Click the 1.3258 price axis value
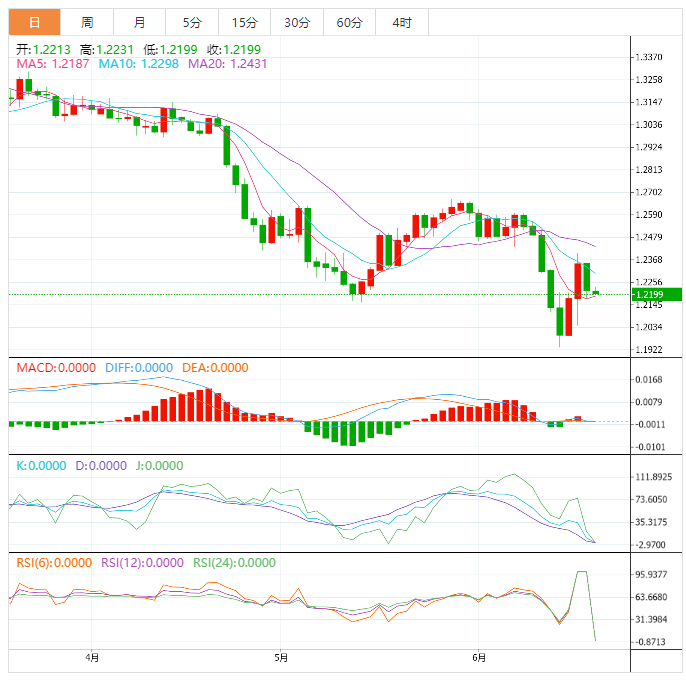 pyautogui.click(x=648, y=80)
